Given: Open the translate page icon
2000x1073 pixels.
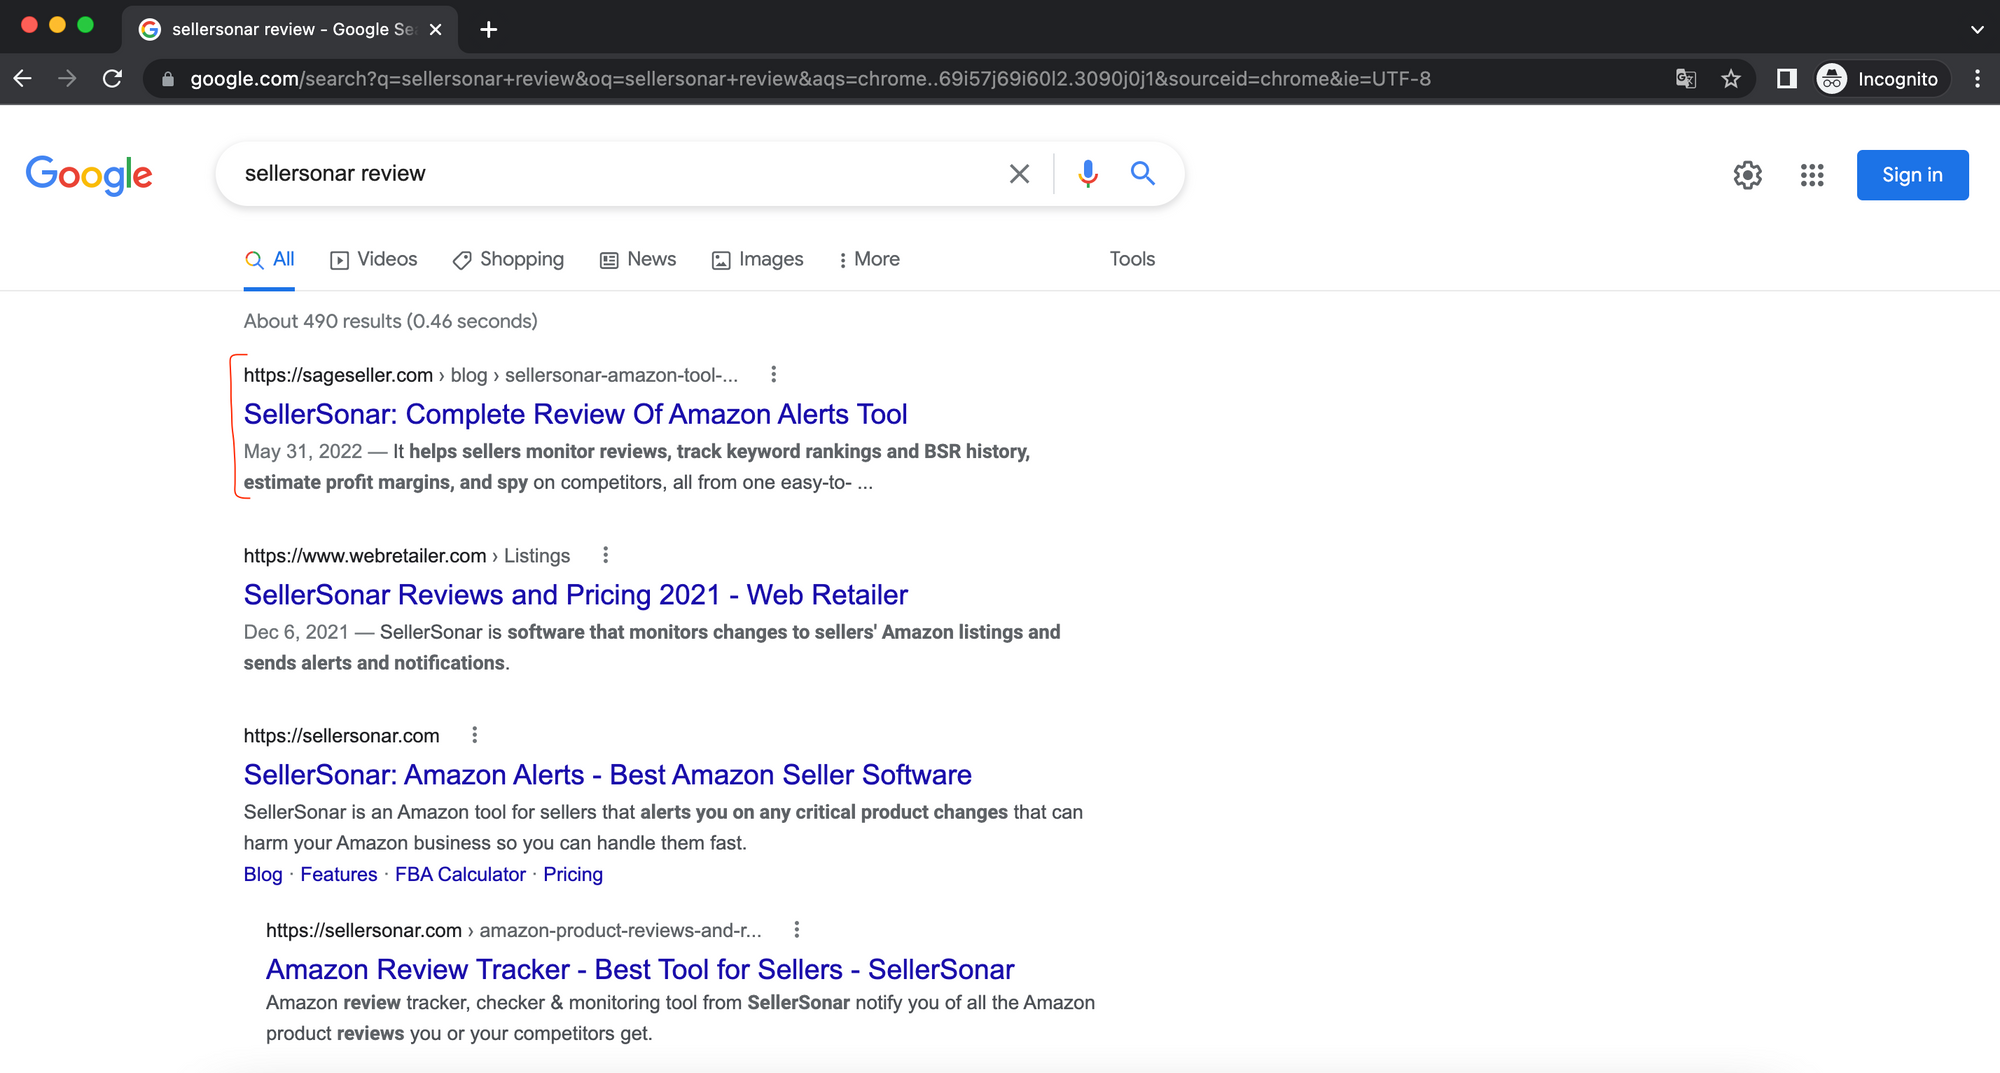Looking at the screenshot, I should tap(1686, 79).
